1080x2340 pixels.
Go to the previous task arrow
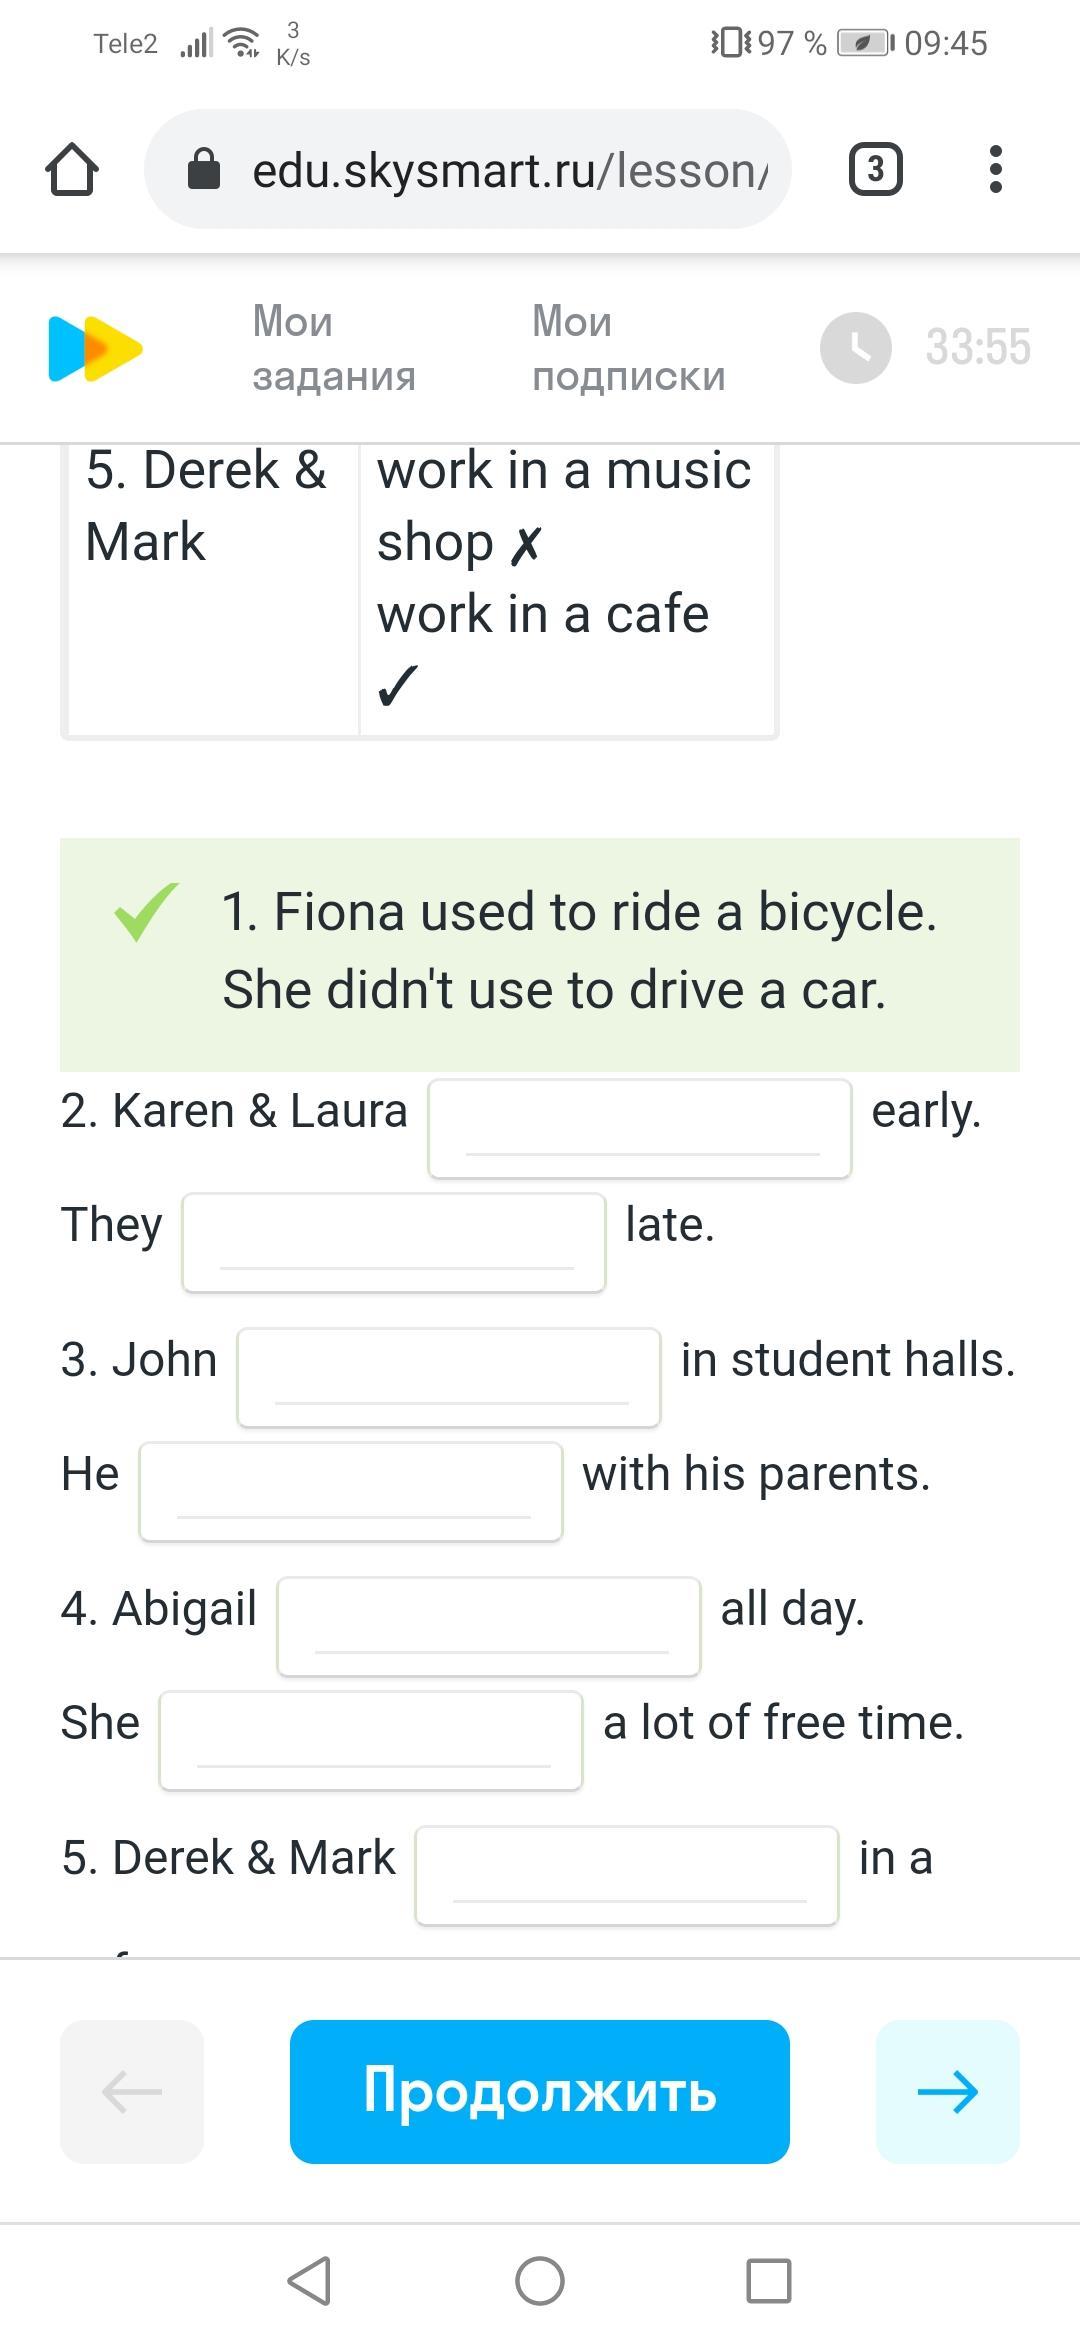(x=132, y=2091)
